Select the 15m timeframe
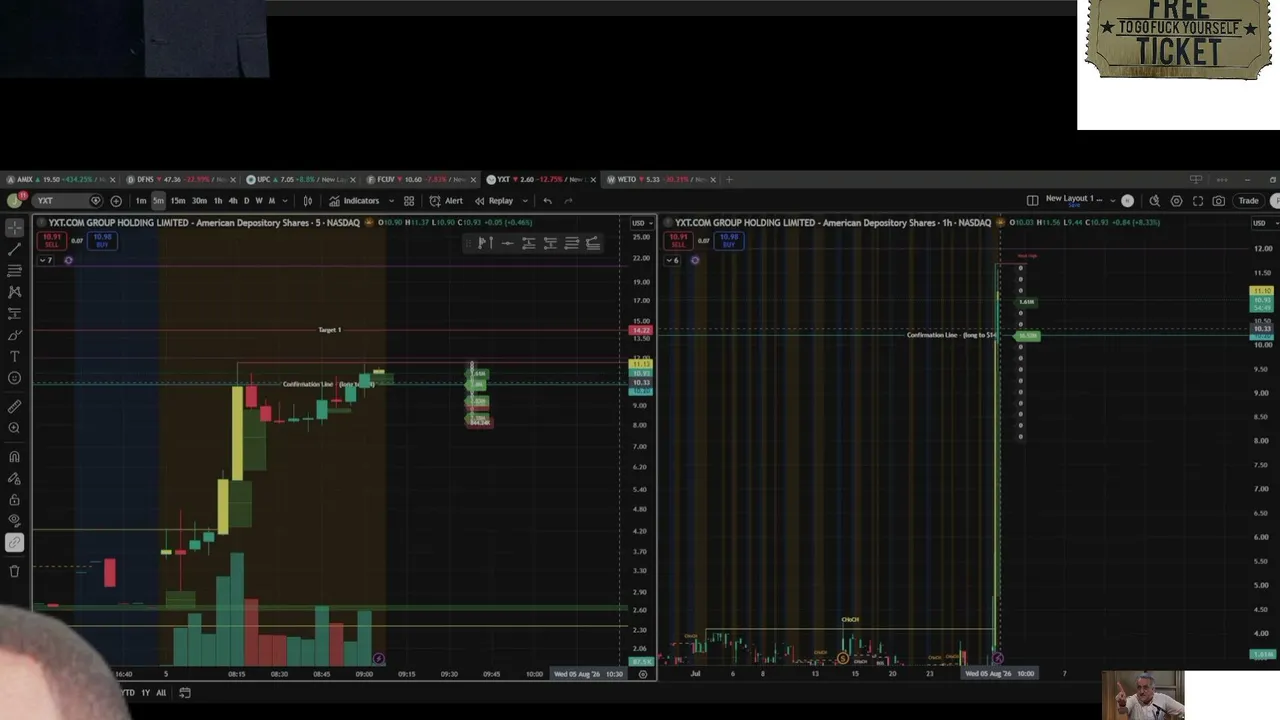Image resolution: width=1280 pixels, height=720 pixels. [177, 201]
